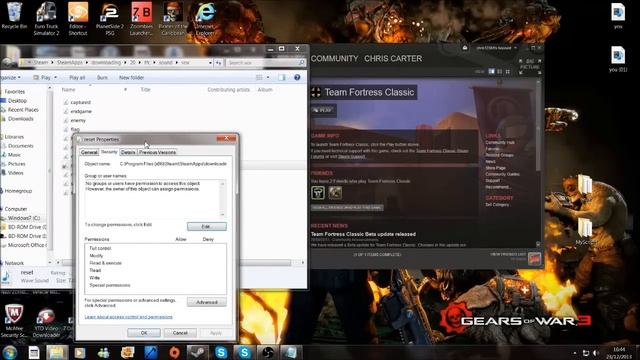Select the 'you' document on desktop
The height and width of the screenshot is (360, 640).
(618, 16)
